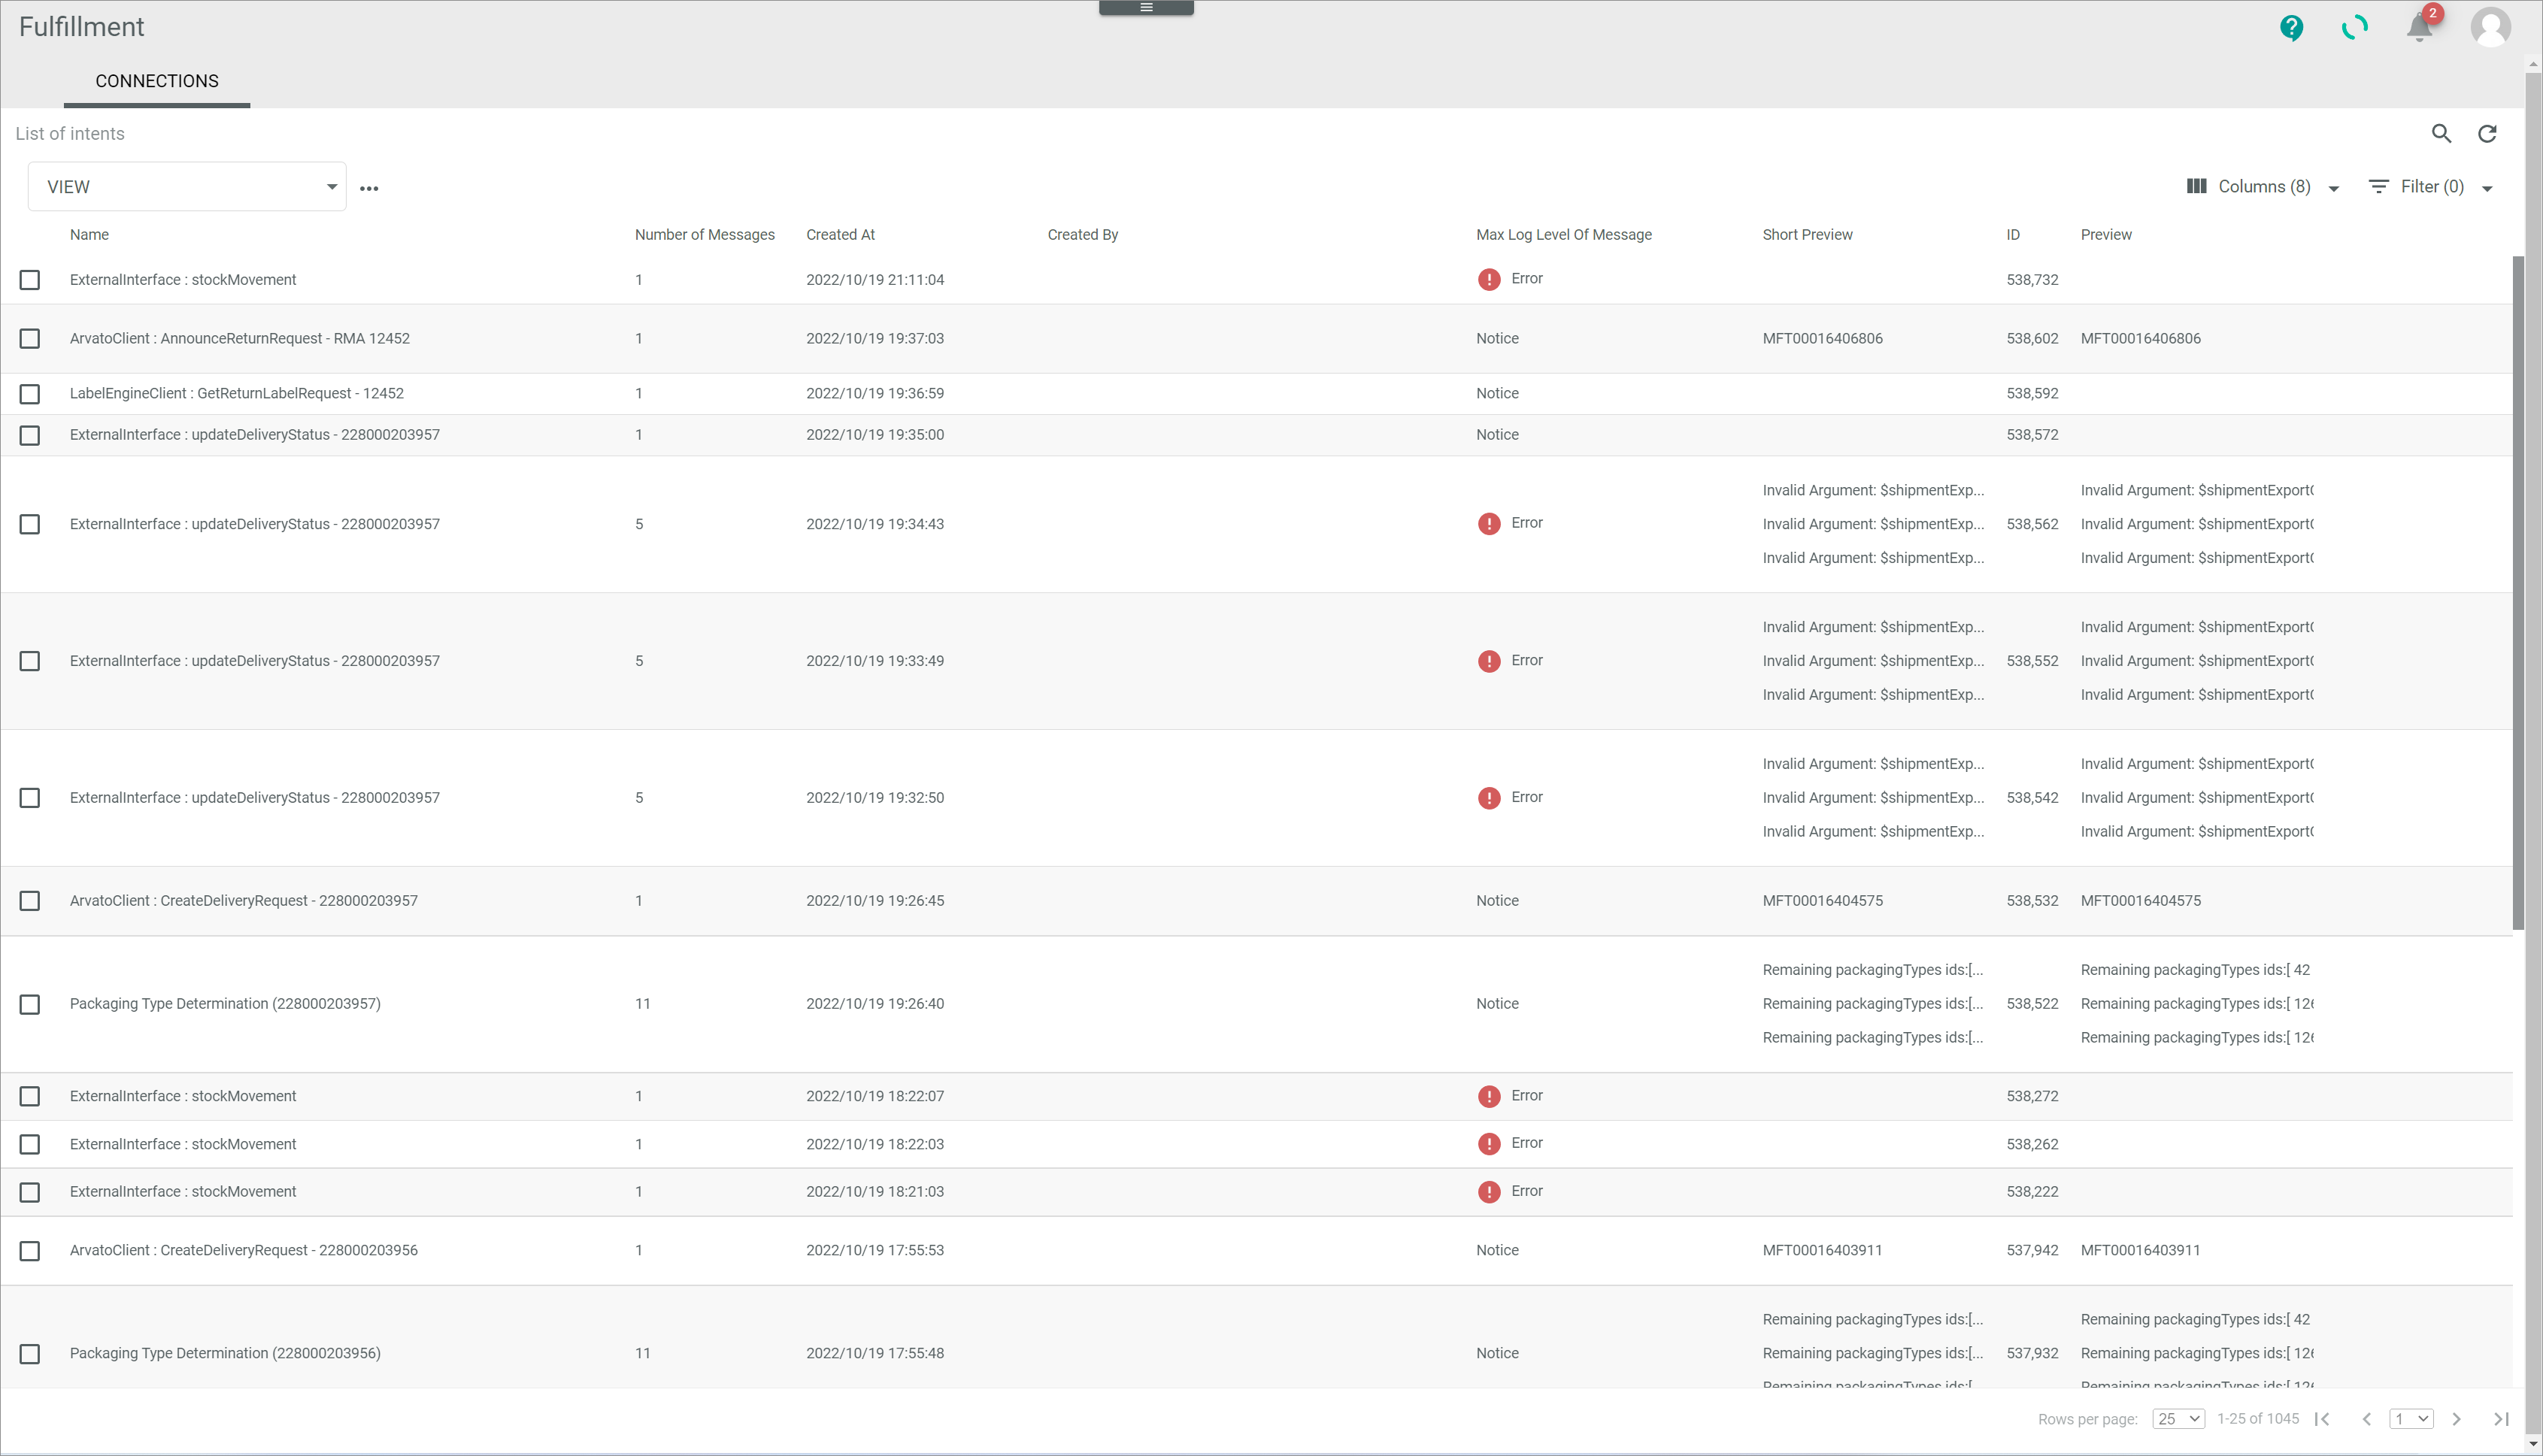
Task: Open the user profile avatar
Action: [2489, 27]
